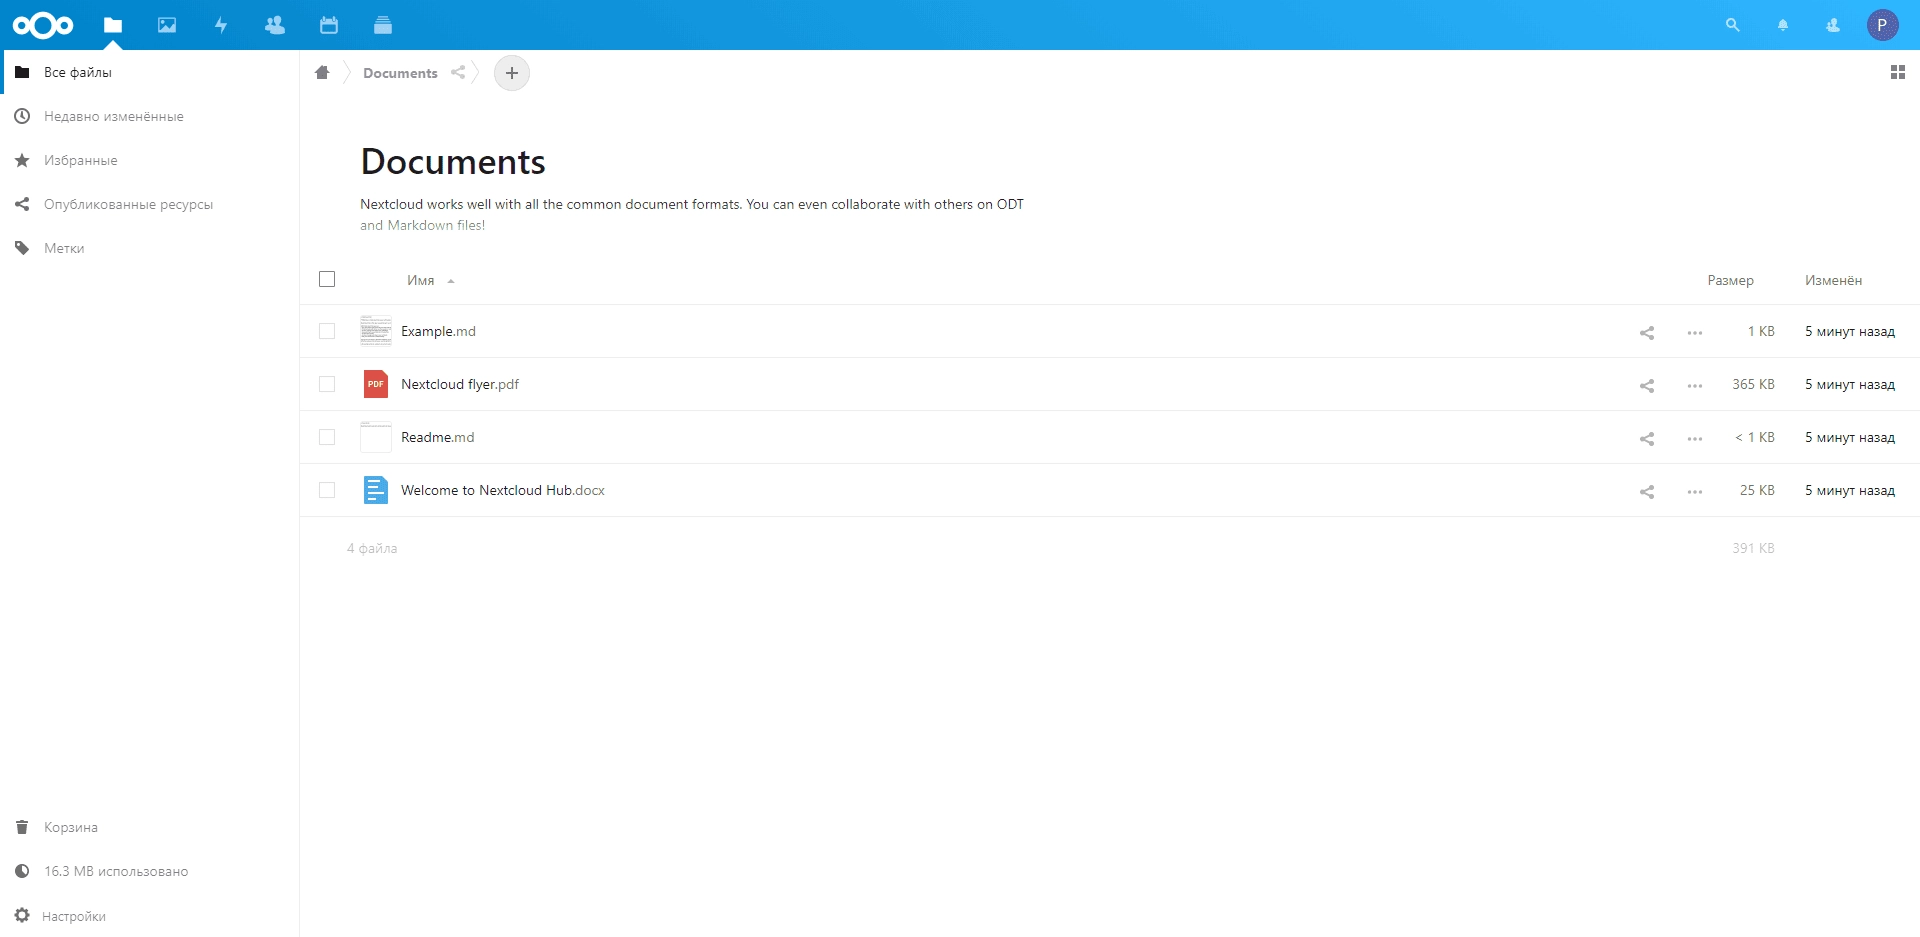Image resolution: width=1920 pixels, height=937 pixels.
Task: Sort by Изменён column
Action: [1833, 280]
